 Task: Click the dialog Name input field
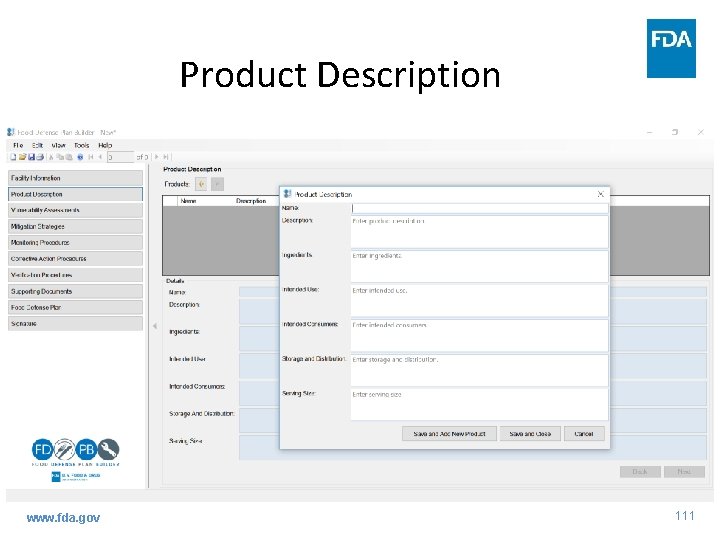tap(479, 208)
